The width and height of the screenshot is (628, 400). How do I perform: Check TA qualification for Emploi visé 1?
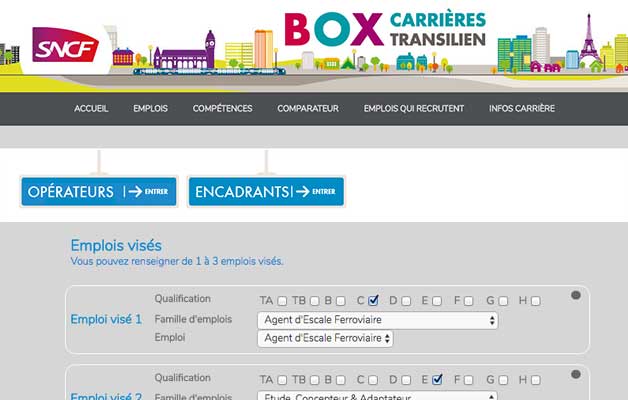pyautogui.click(x=282, y=301)
